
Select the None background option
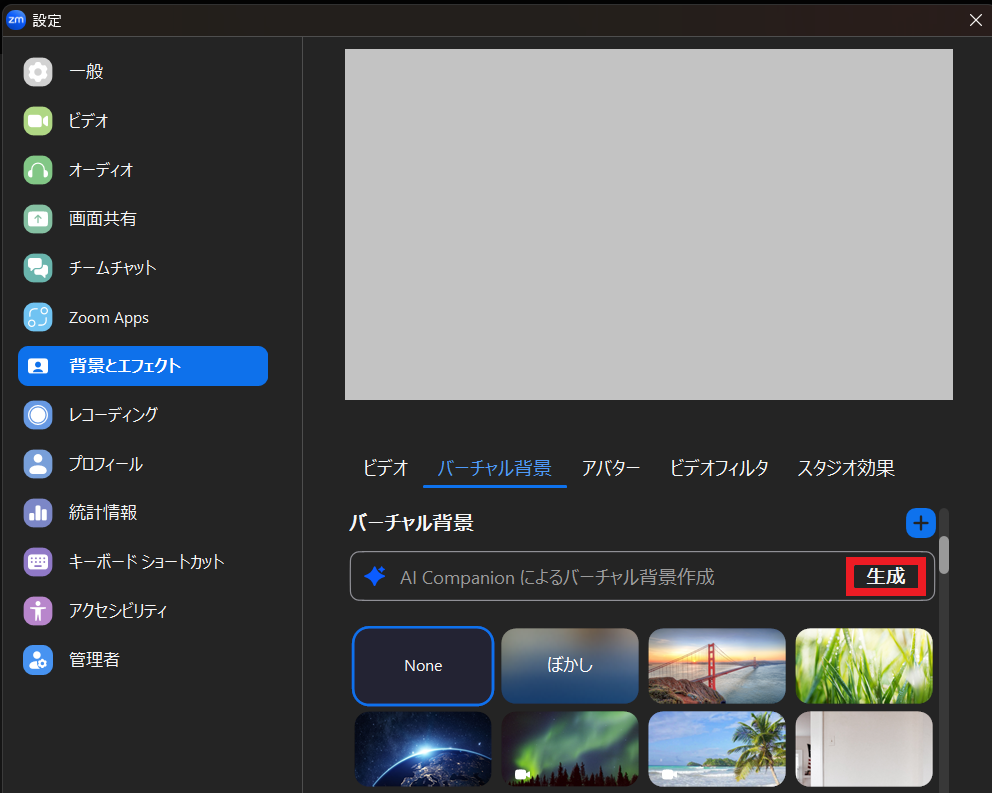pyautogui.click(x=423, y=666)
